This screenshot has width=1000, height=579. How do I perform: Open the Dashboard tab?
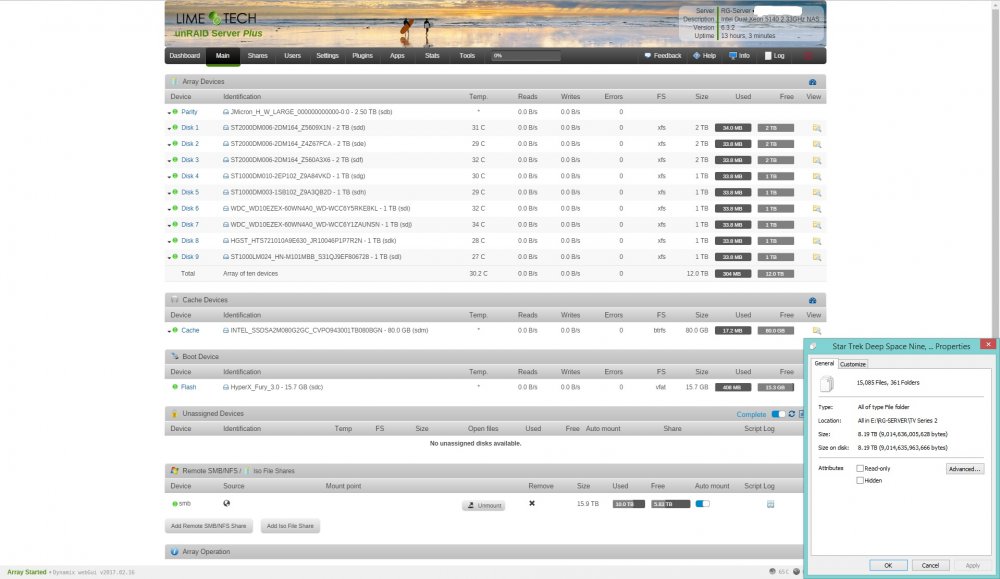coord(184,55)
